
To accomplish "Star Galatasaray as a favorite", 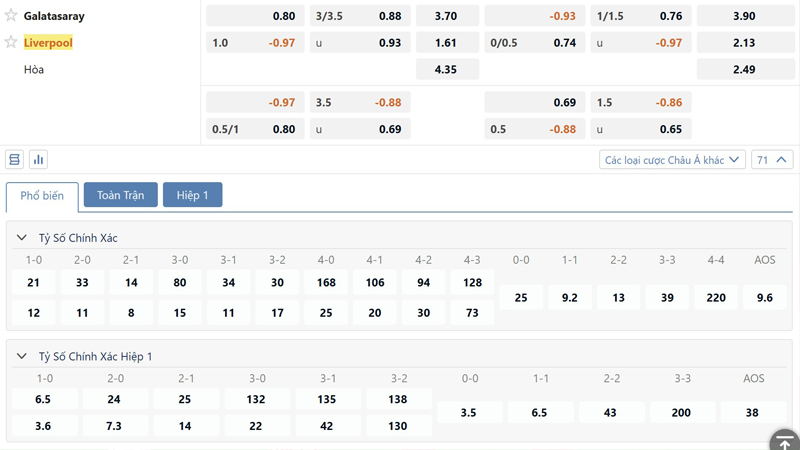I will tap(11, 15).
